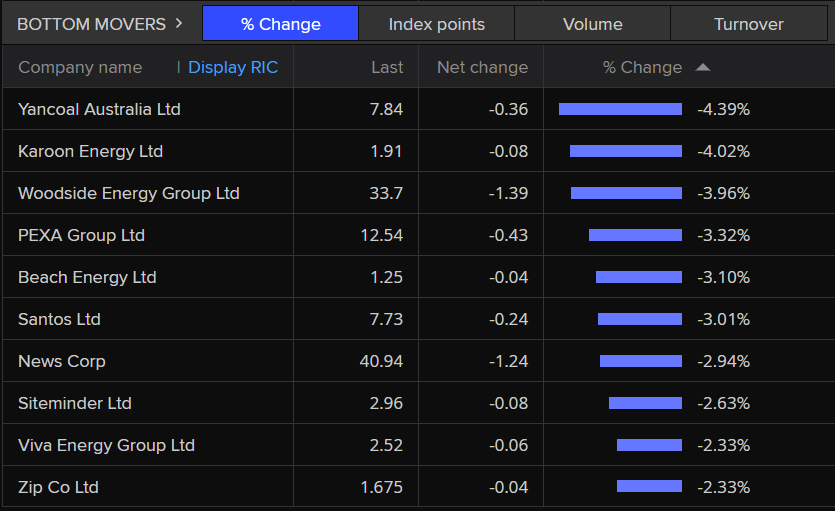Click Santos last price 7.73
Image resolution: width=835 pixels, height=511 pixels.
coord(387,319)
